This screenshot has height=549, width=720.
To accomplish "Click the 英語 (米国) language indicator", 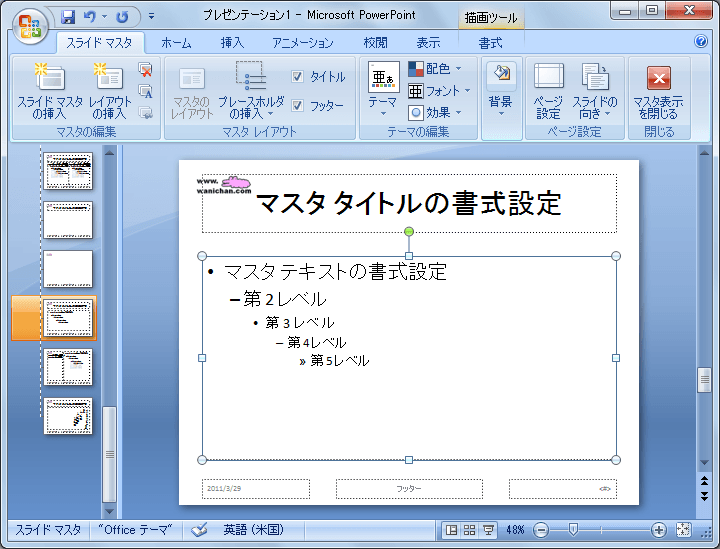I will [253, 530].
